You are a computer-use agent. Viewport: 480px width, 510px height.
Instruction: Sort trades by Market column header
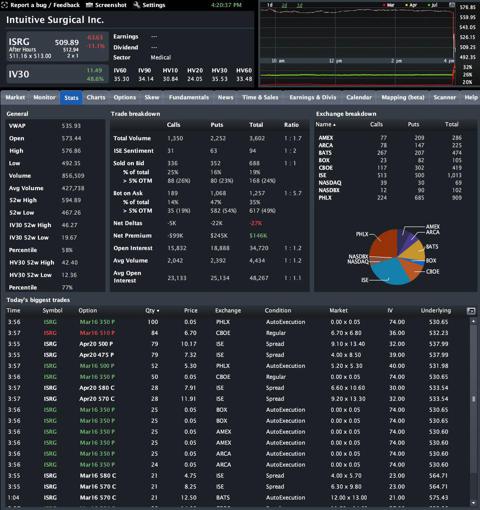pos(338,311)
